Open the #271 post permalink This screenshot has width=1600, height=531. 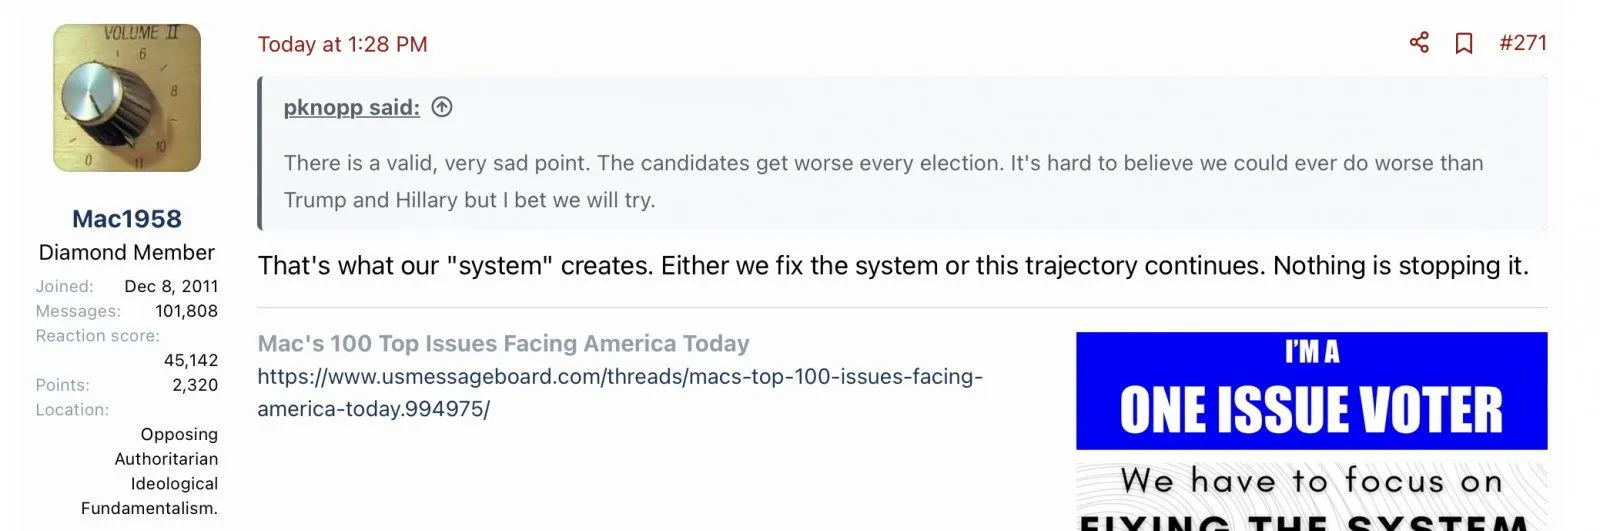(x=1523, y=43)
